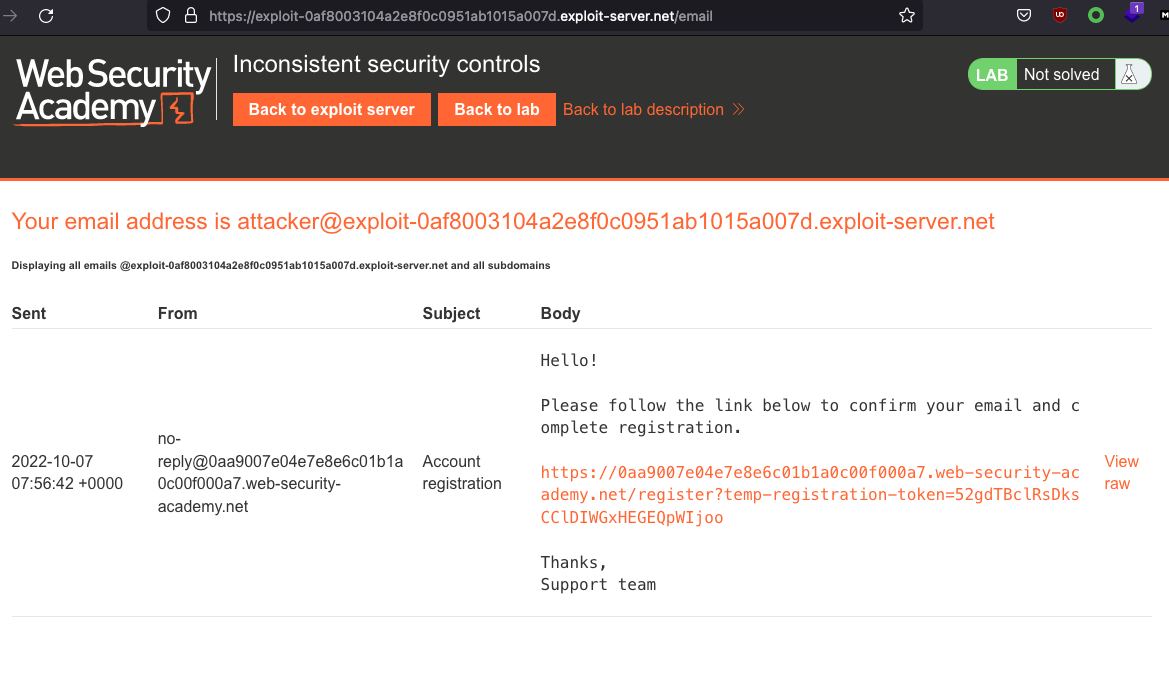The image size is (1169, 686).
Task: Click the browser reload button
Action: (46, 16)
